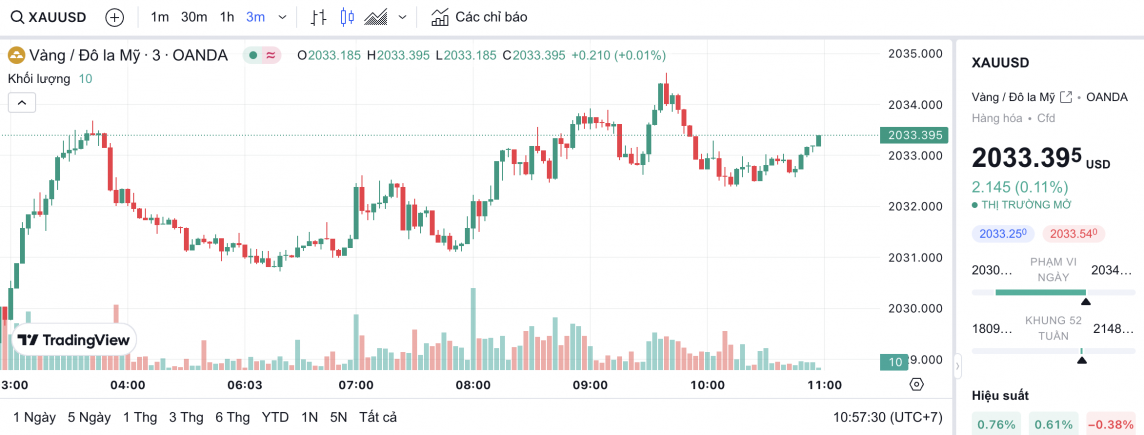The width and height of the screenshot is (1144, 435).
Task: Select the area chart style icon
Action: tap(377, 17)
